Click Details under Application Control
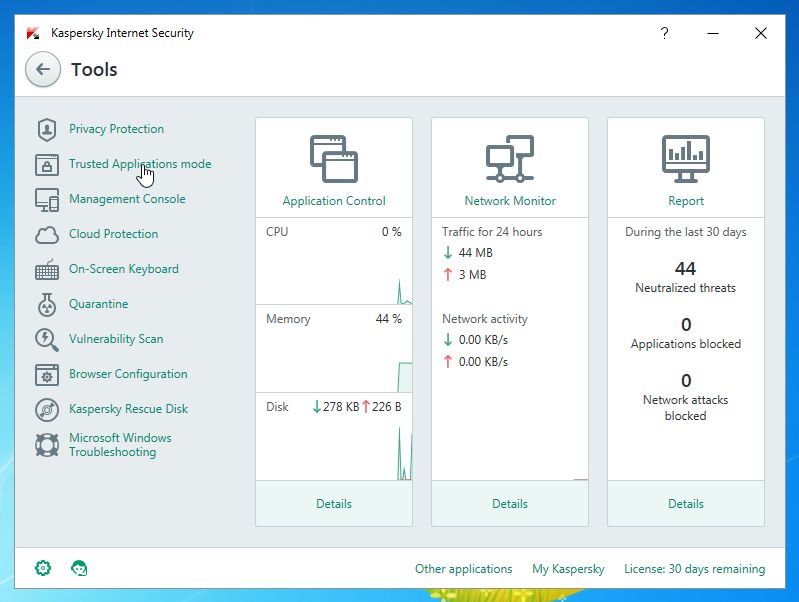The width and height of the screenshot is (799, 602). click(x=334, y=504)
